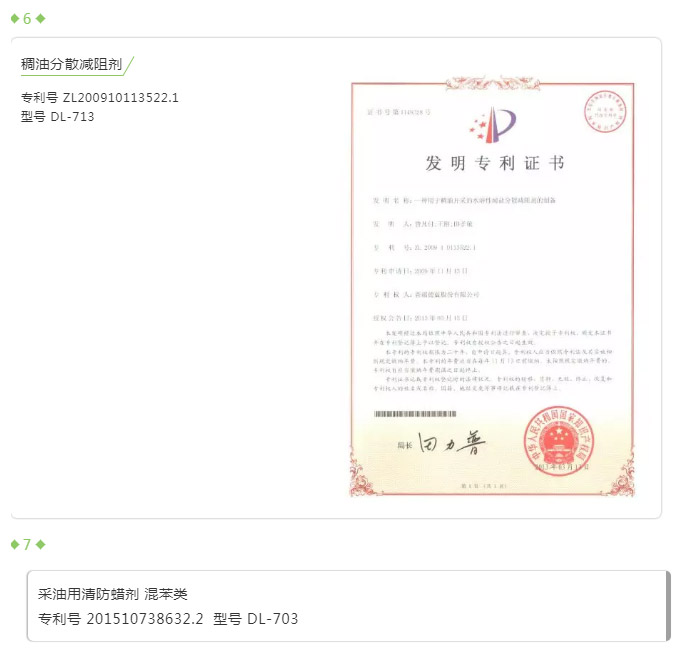688x656 pixels.
Task: Click the green diamond right of number 7
Action: 41,545
